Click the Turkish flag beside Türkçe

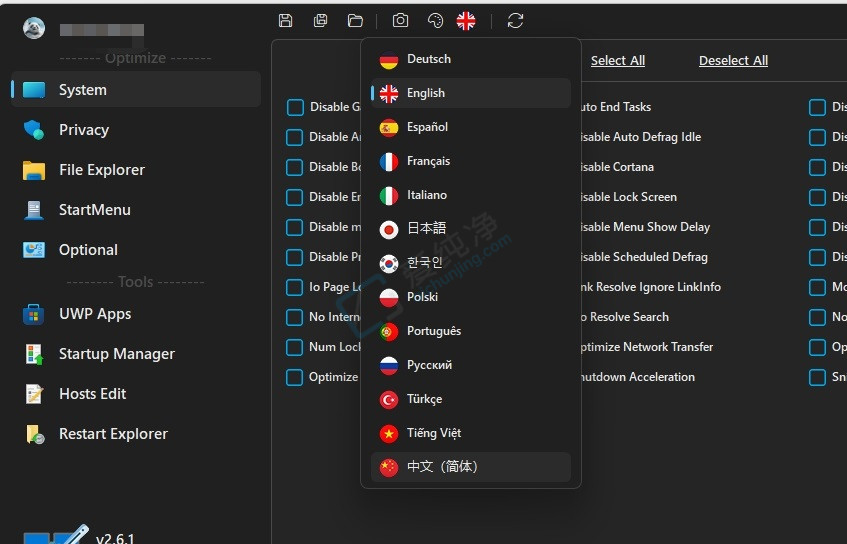click(389, 399)
